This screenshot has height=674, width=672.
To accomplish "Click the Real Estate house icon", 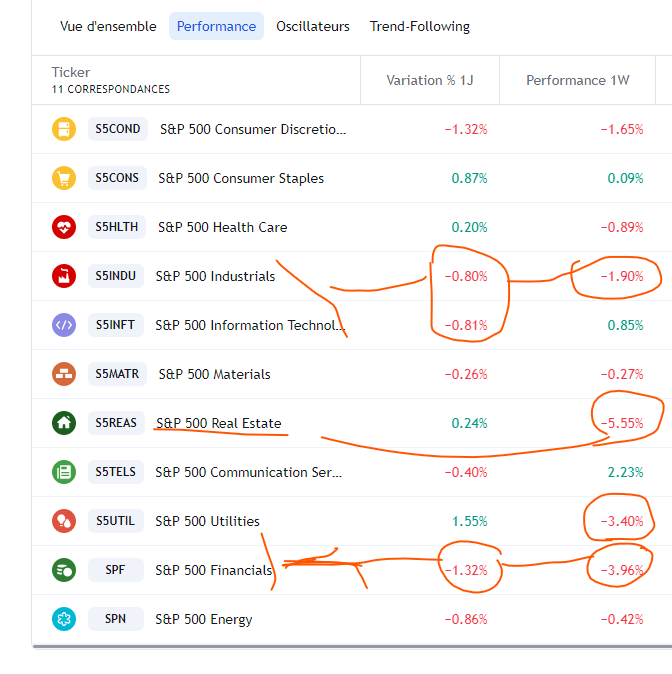I will coord(64,423).
